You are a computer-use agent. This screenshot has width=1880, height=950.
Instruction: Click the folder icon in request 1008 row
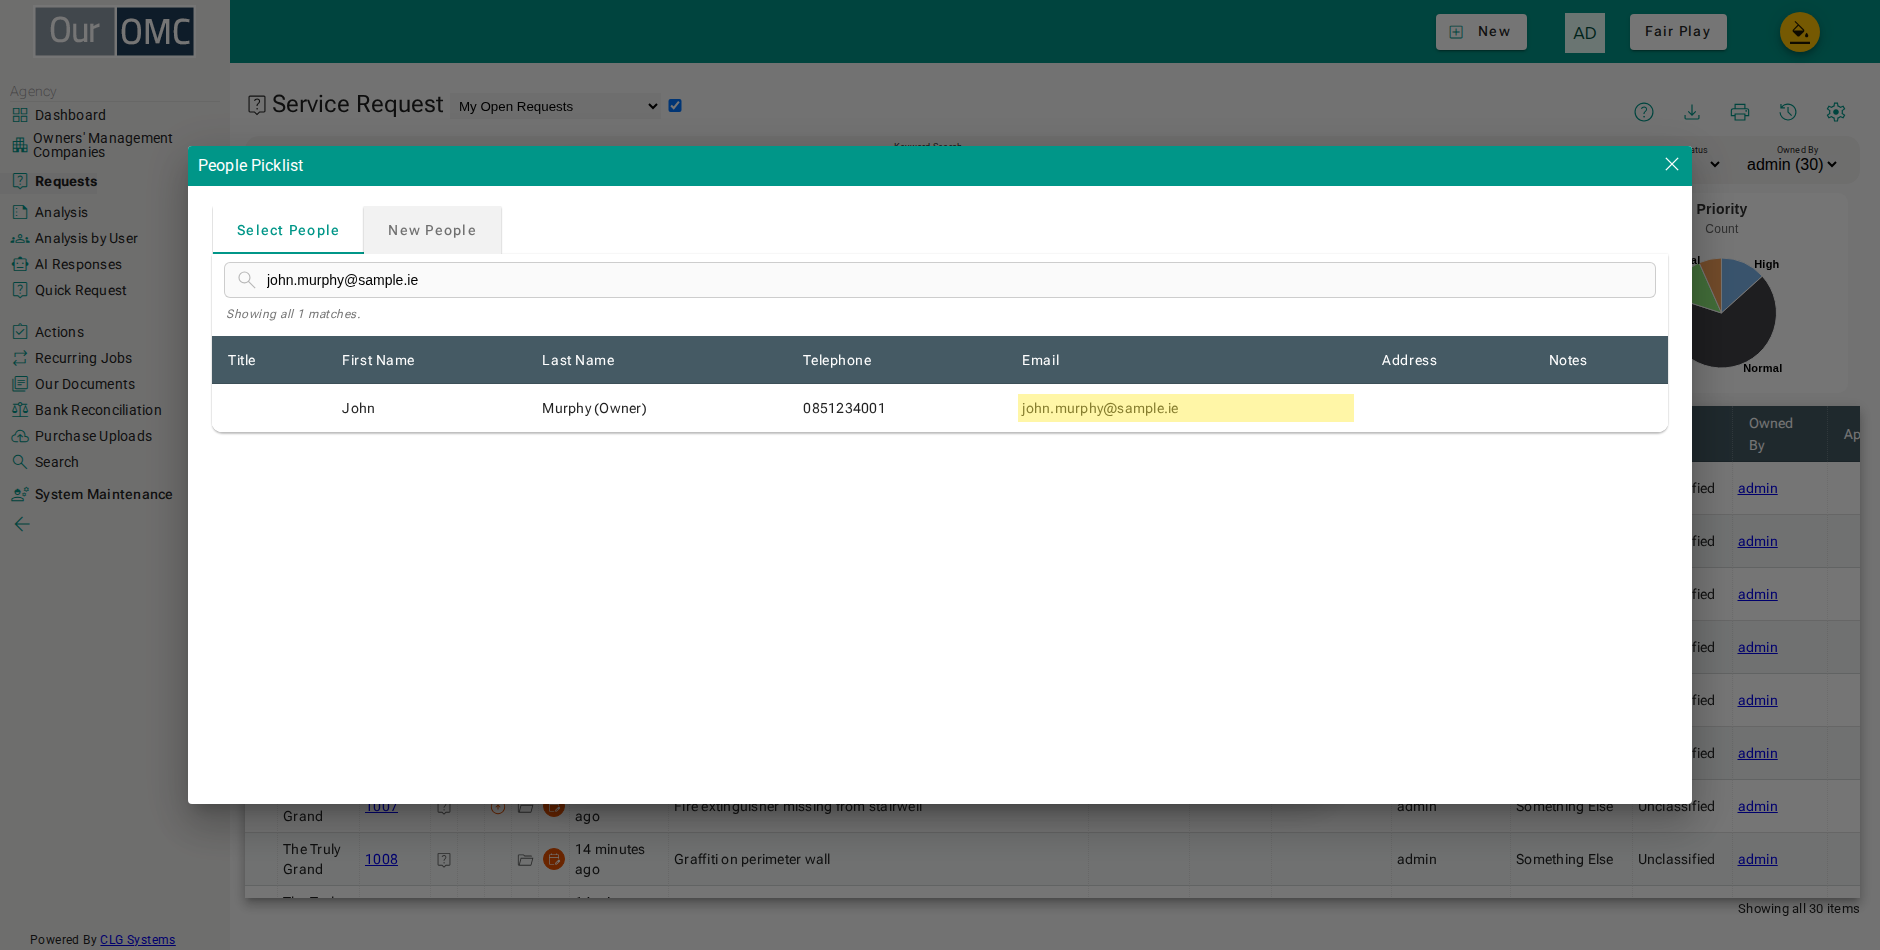[x=525, y=859]
